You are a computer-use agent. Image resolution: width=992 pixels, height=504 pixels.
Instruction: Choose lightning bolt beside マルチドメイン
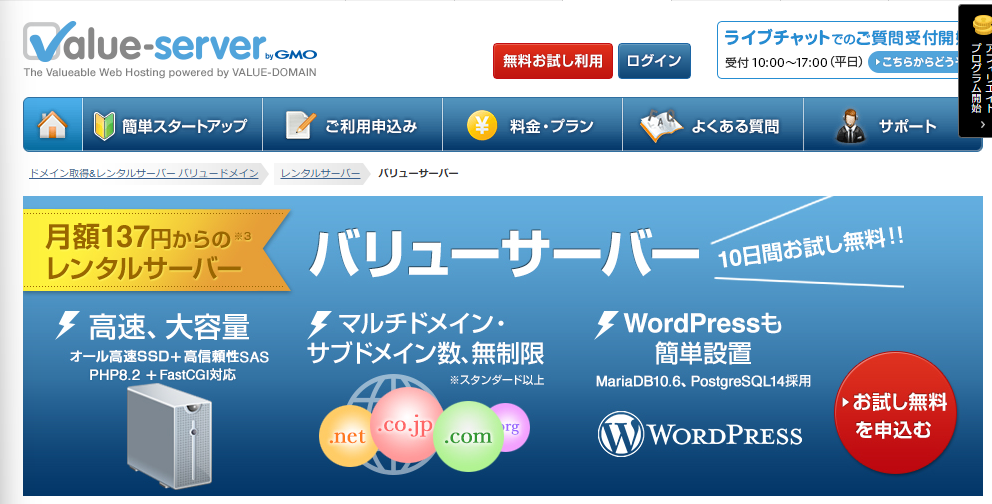(x=319, y=324)
